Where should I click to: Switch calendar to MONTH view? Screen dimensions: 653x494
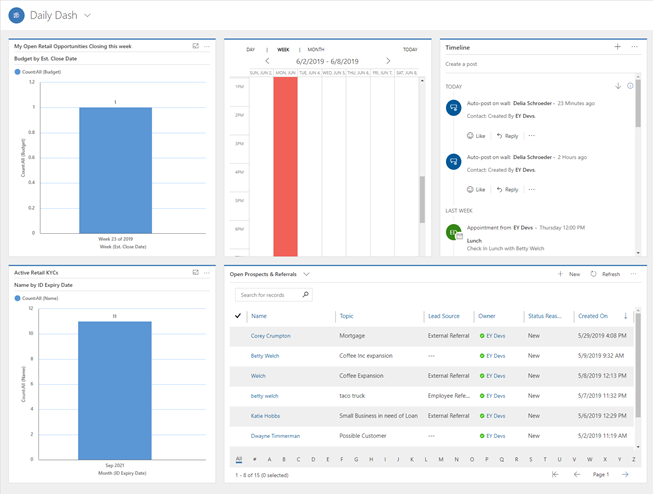click(316, 49)
